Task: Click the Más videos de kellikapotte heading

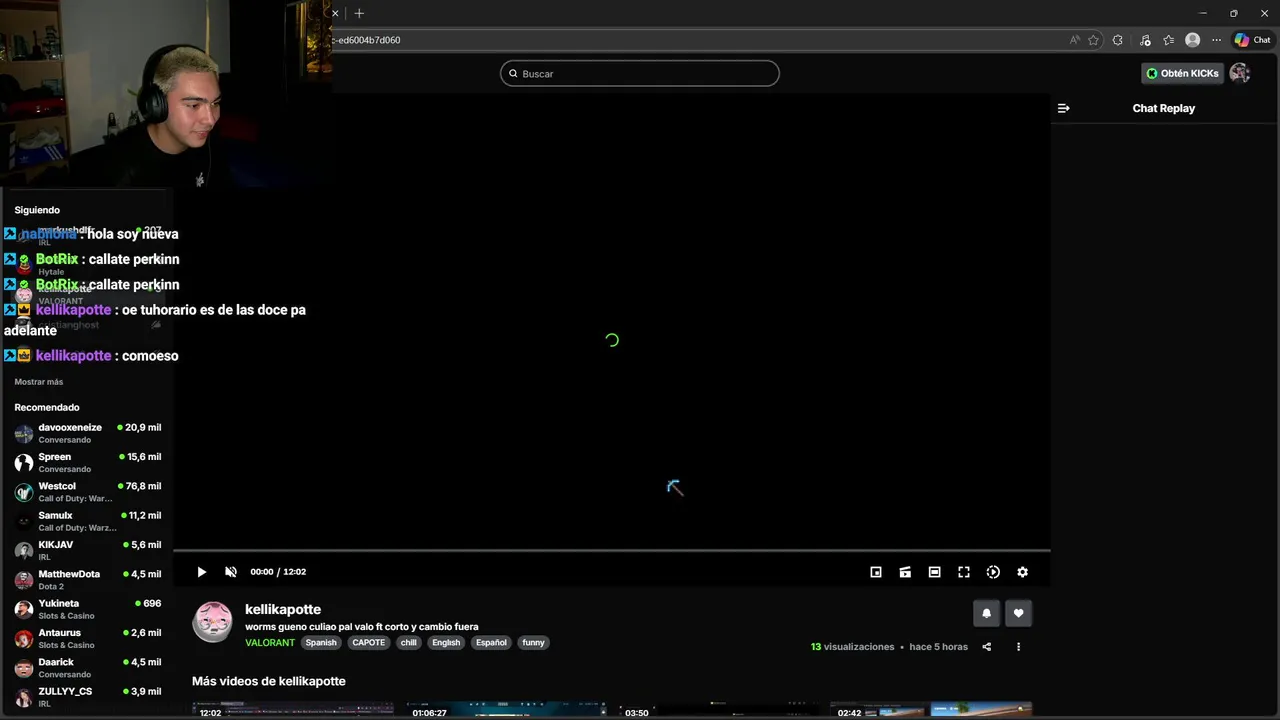Action: click(269, 681)
